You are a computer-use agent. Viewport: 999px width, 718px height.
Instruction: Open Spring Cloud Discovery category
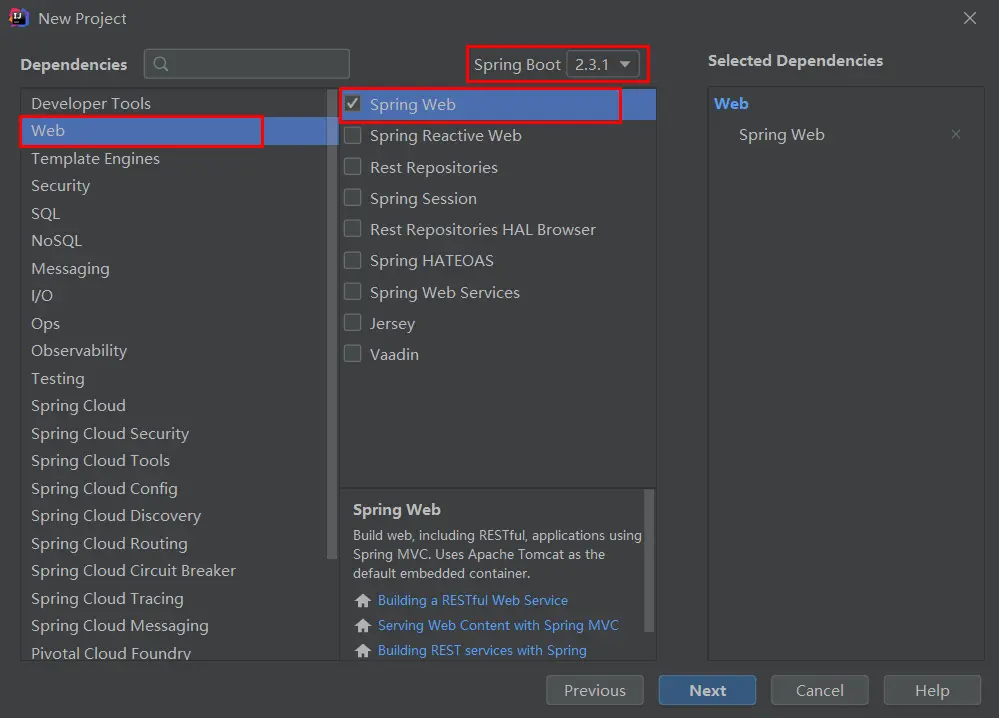[174, 516]
